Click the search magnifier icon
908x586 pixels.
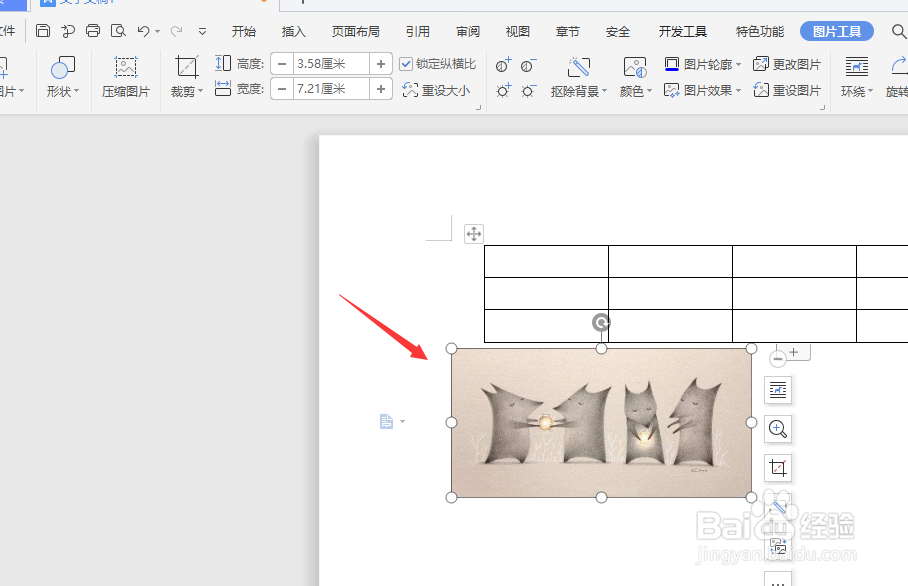pyautogui.click(x=898, y=31)
